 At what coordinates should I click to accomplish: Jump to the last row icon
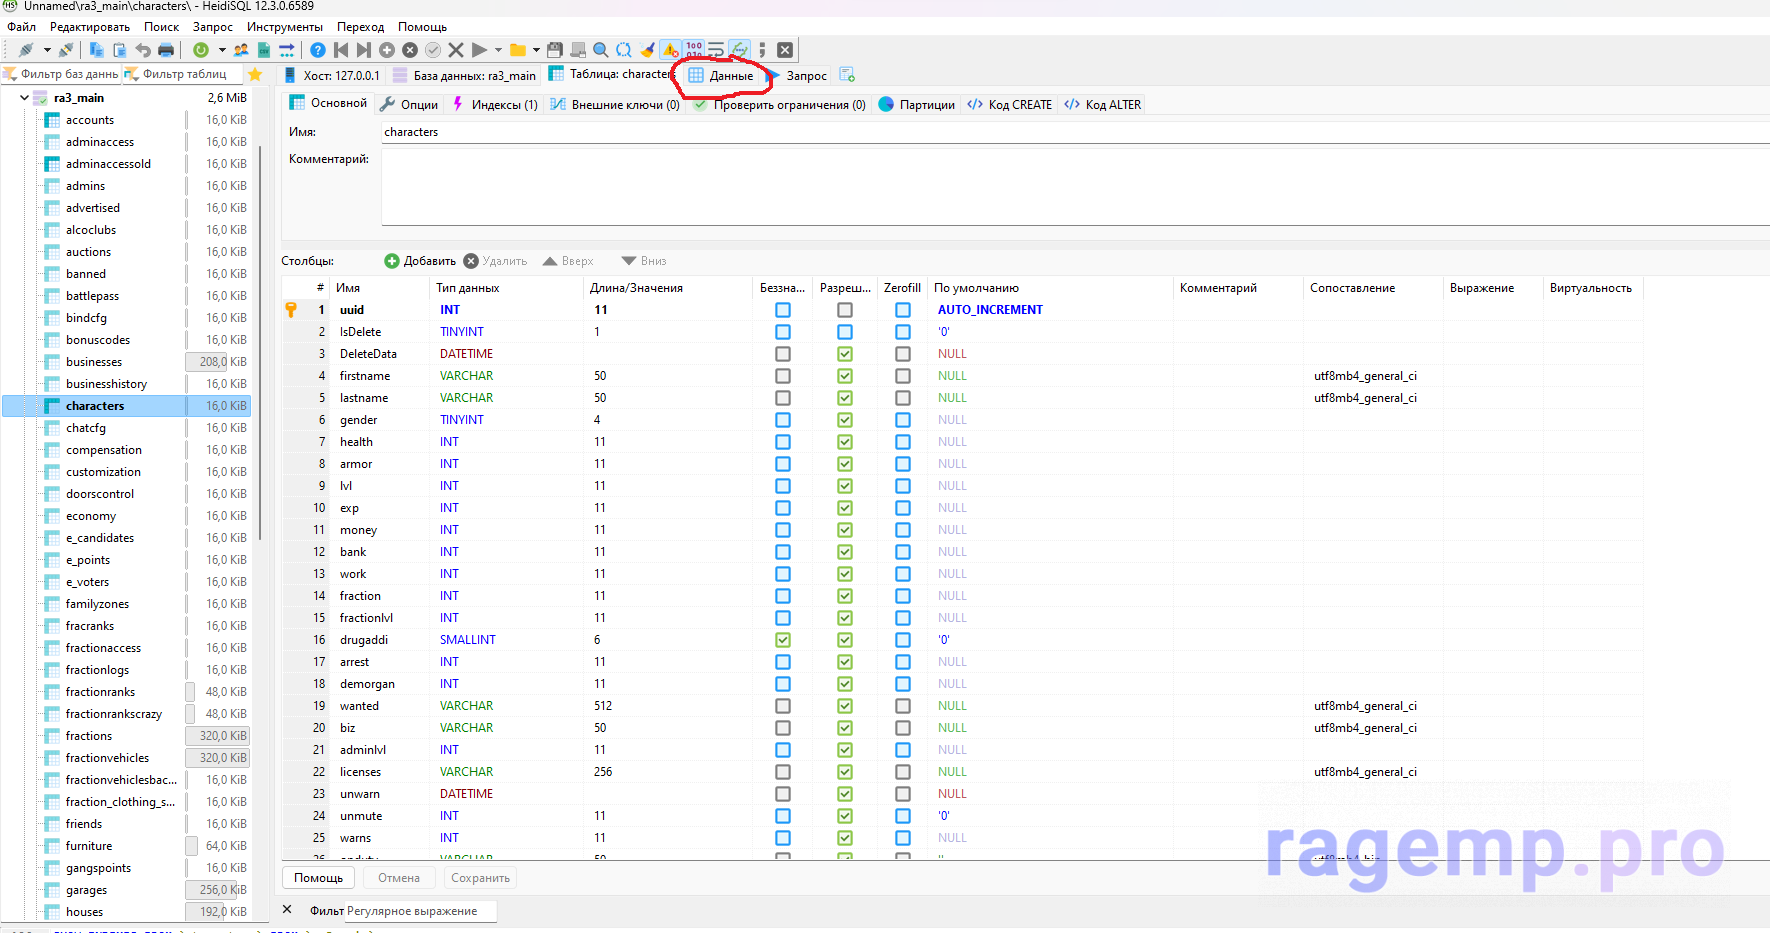point(364,50)
